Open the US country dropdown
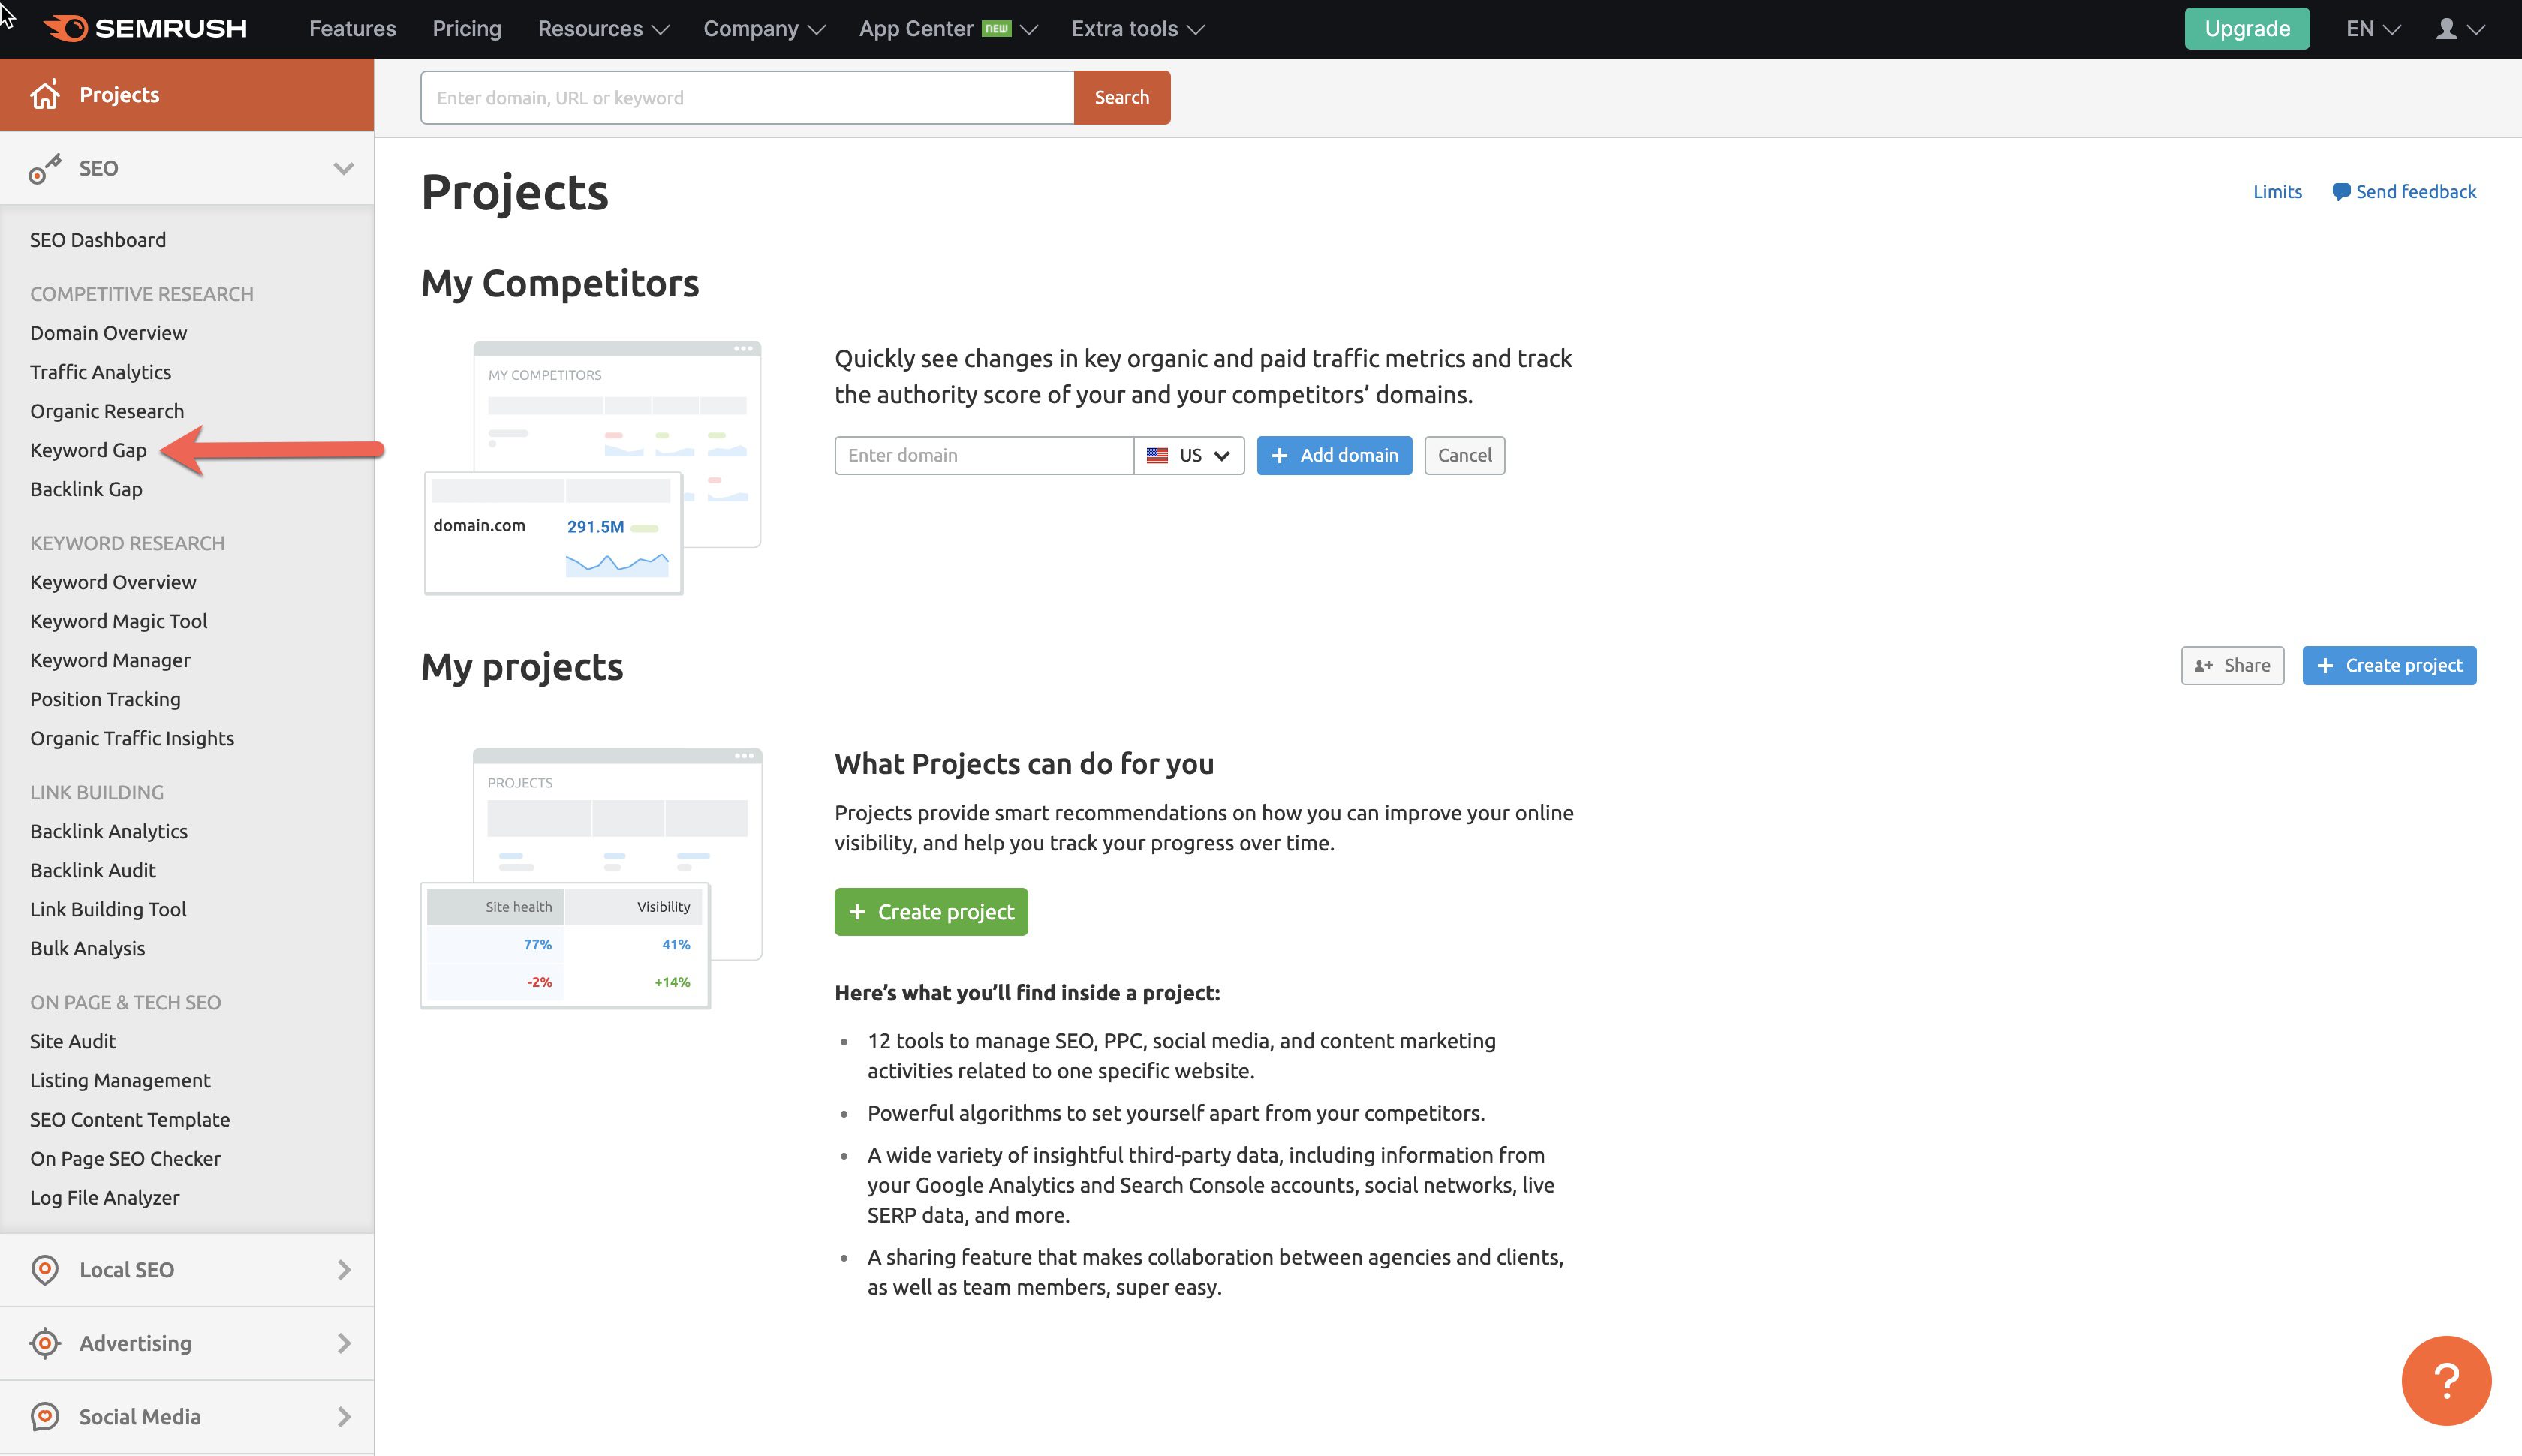 (1188, 455)
